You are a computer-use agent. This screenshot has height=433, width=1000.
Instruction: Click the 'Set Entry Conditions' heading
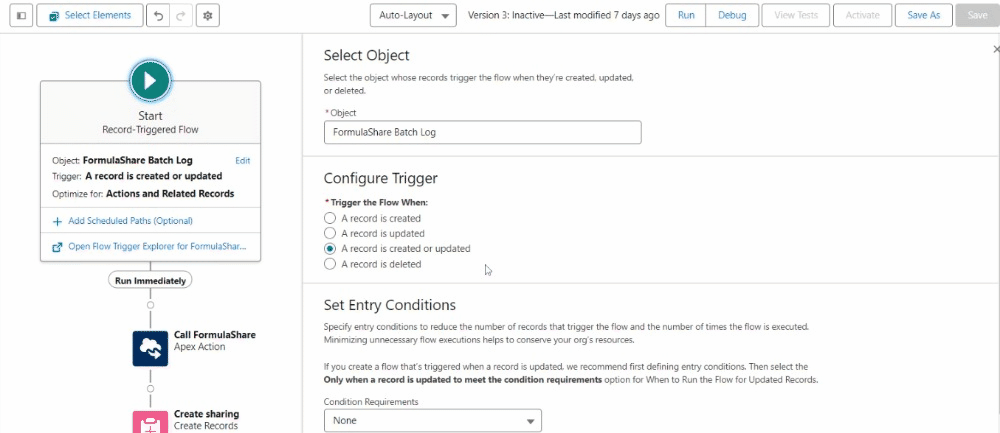(x=390, y=304)
